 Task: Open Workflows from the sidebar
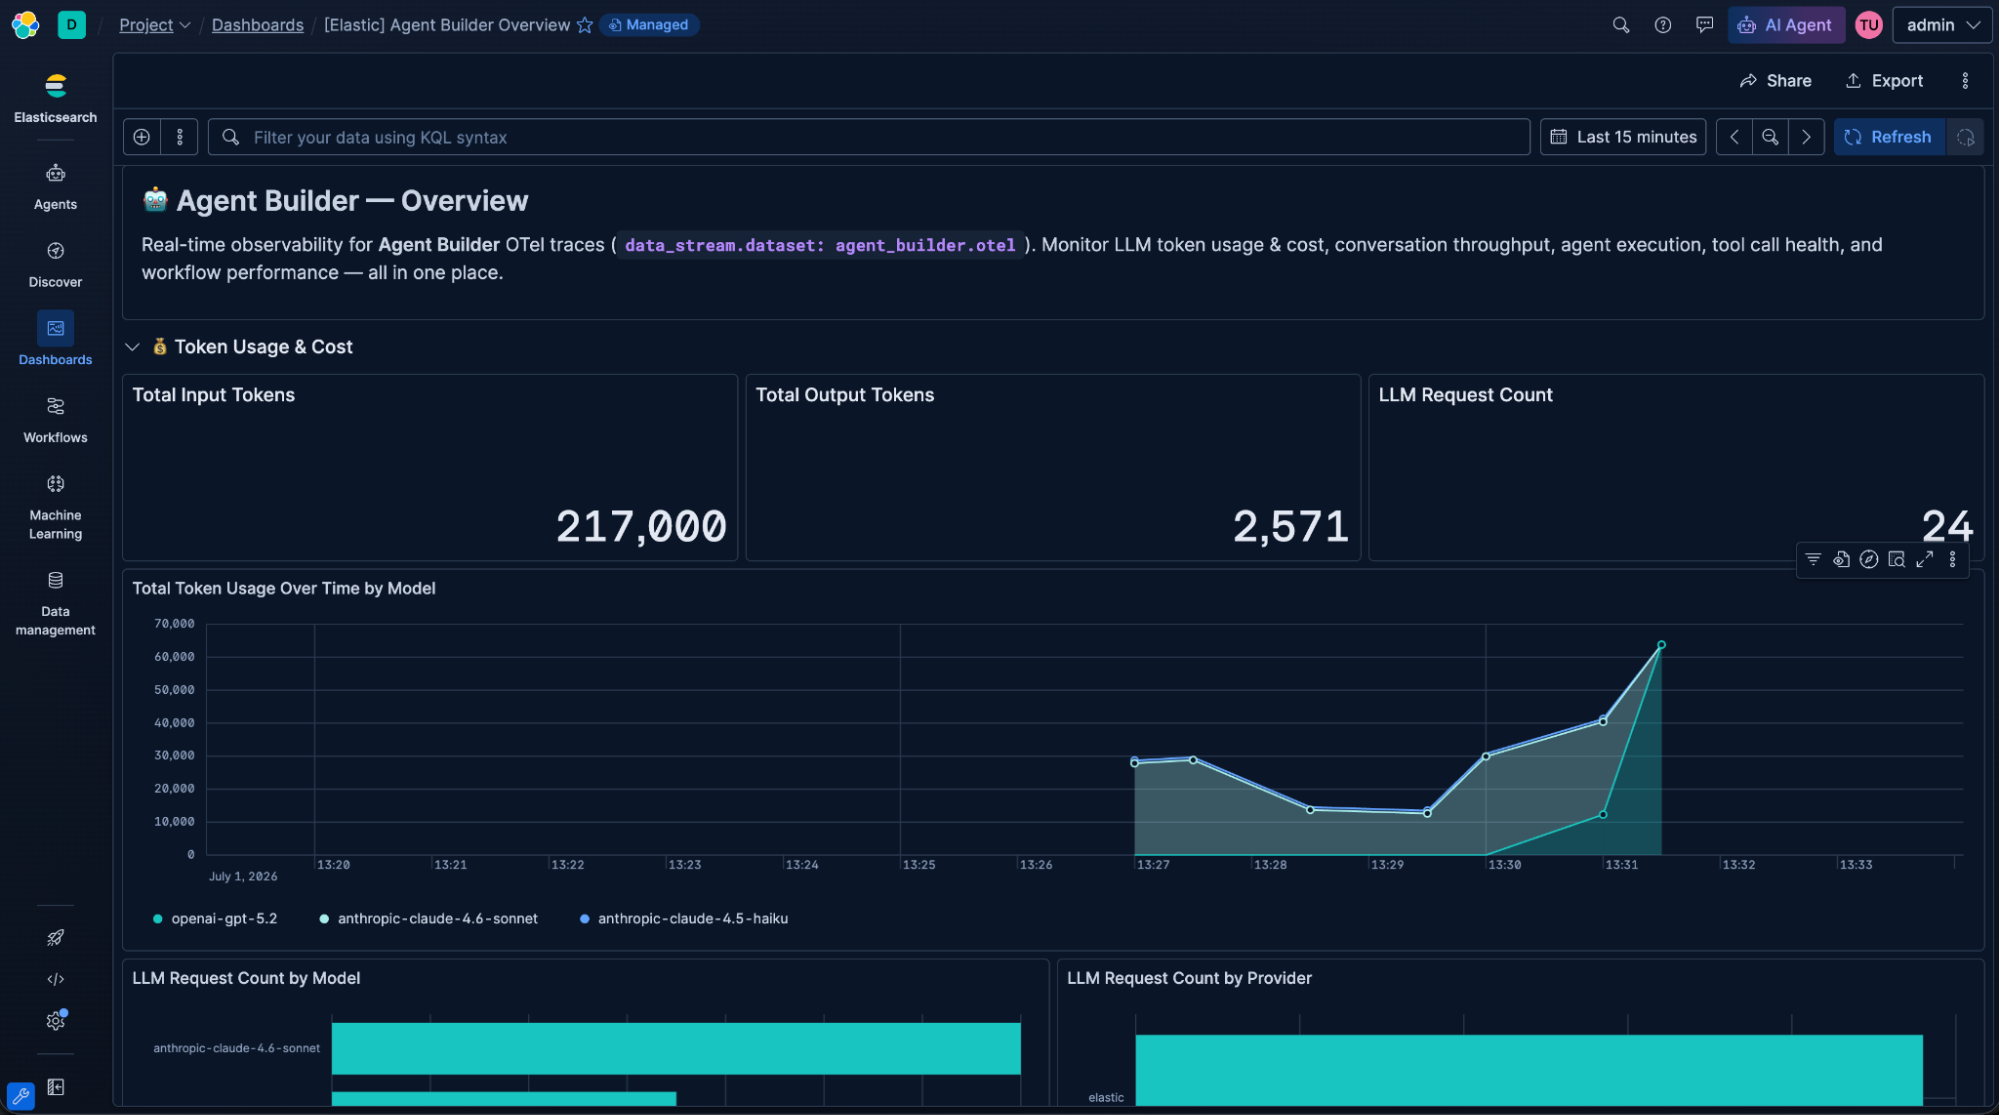pos(56,420)
